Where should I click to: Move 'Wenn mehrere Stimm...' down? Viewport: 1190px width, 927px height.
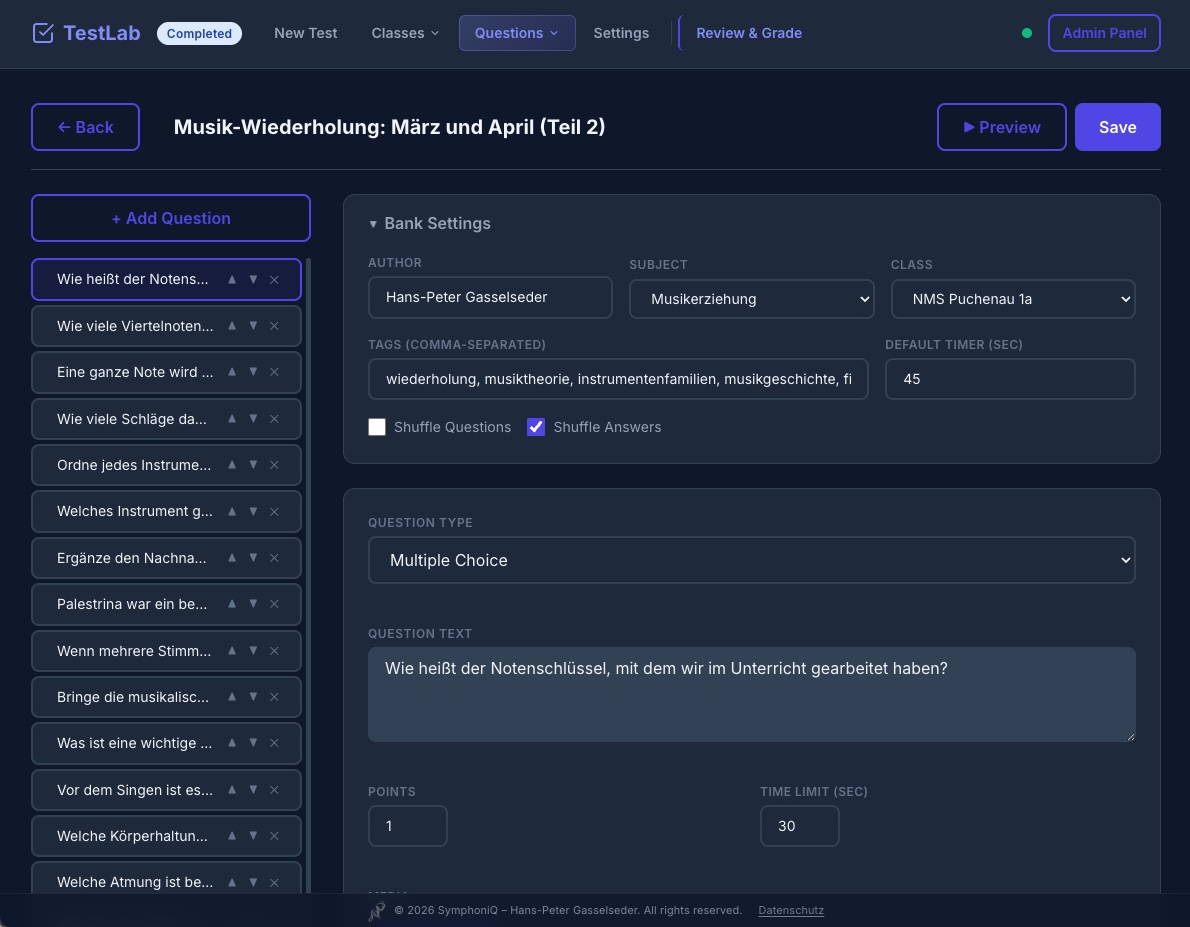[x=253, y=651]
